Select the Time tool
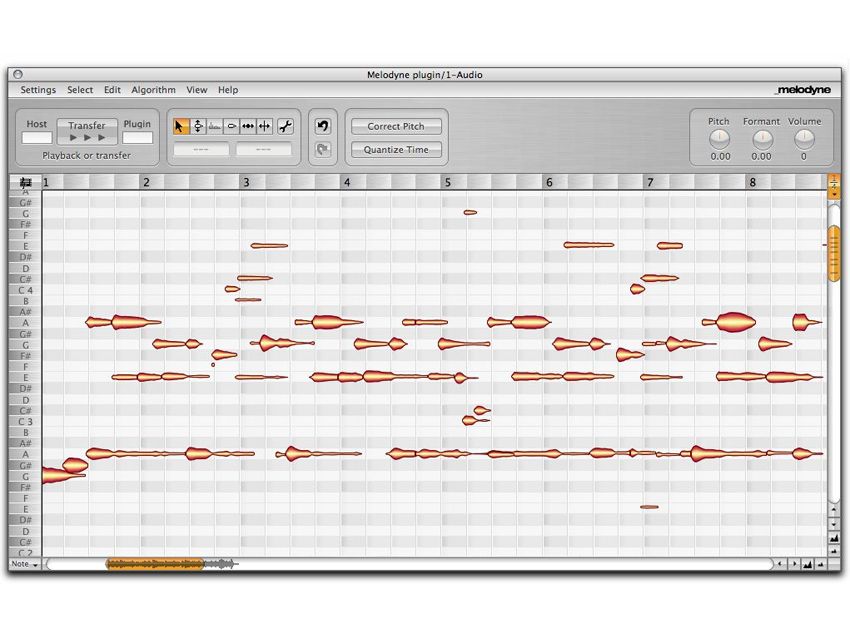 [x=264, y=126]
